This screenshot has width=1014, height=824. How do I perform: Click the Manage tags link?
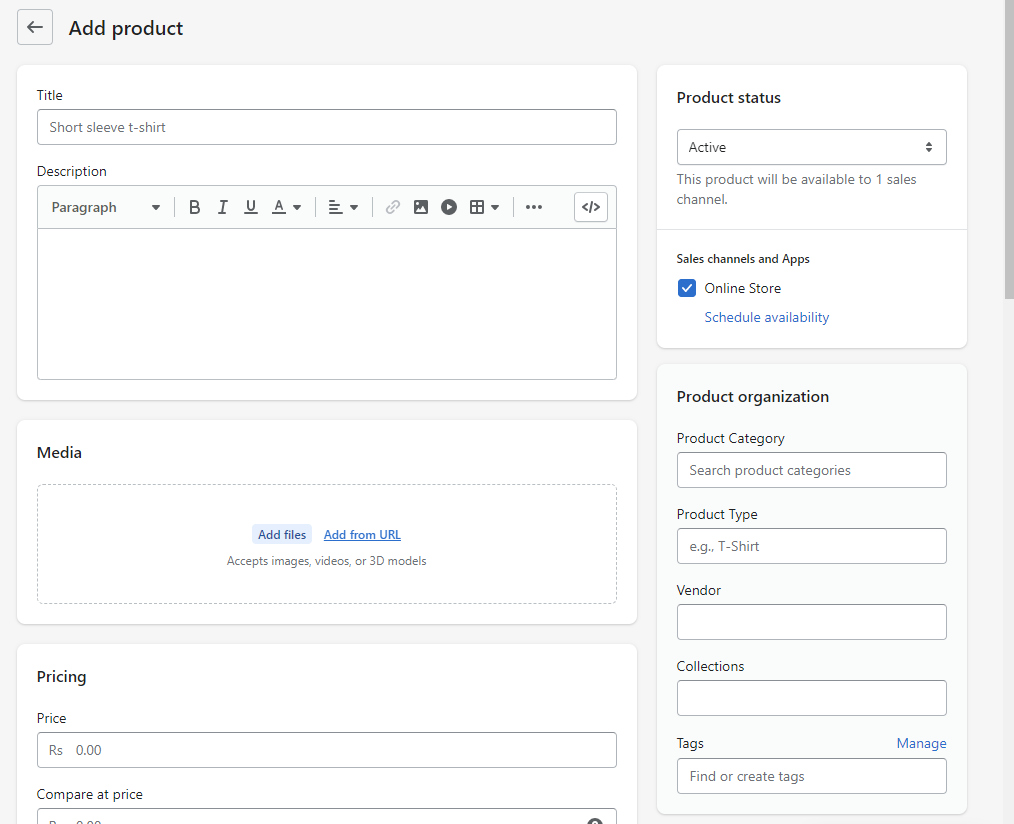(921, 743)
